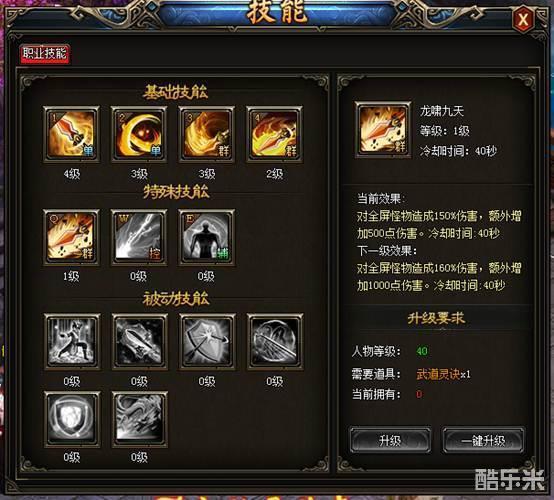The image size is (554, 500).
Task: Select the martial stance passive skill icon
Action: (72, 341)
